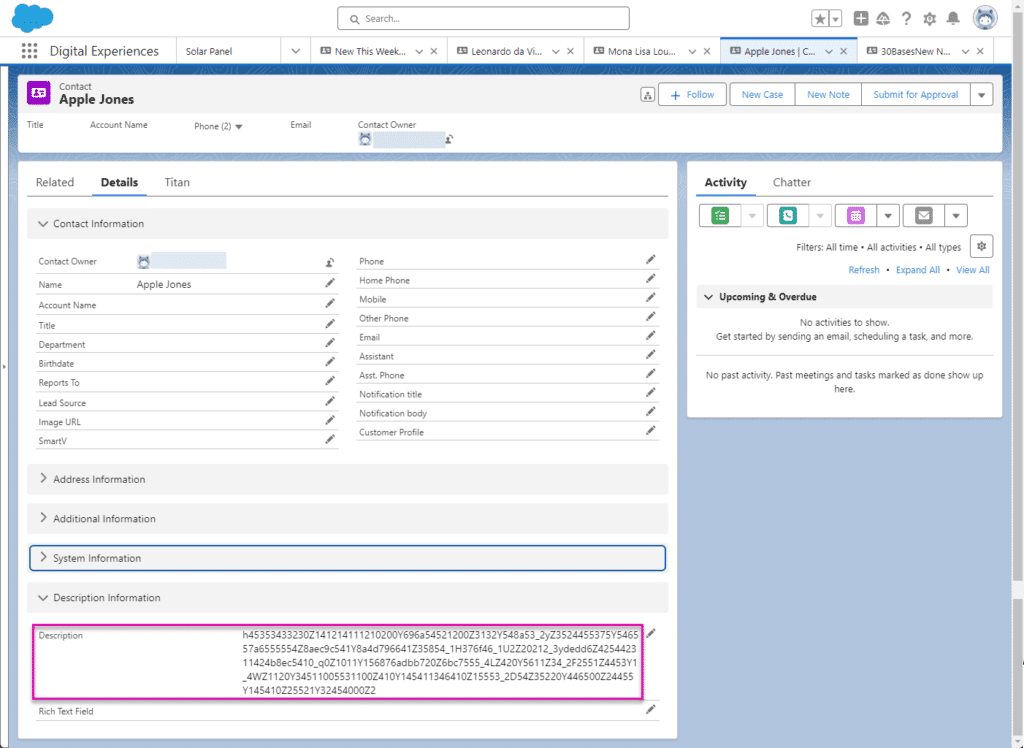Follow the Apple Jones contact
The image size is (1024, 748).
pyautogui.click(x=692, y=93)
